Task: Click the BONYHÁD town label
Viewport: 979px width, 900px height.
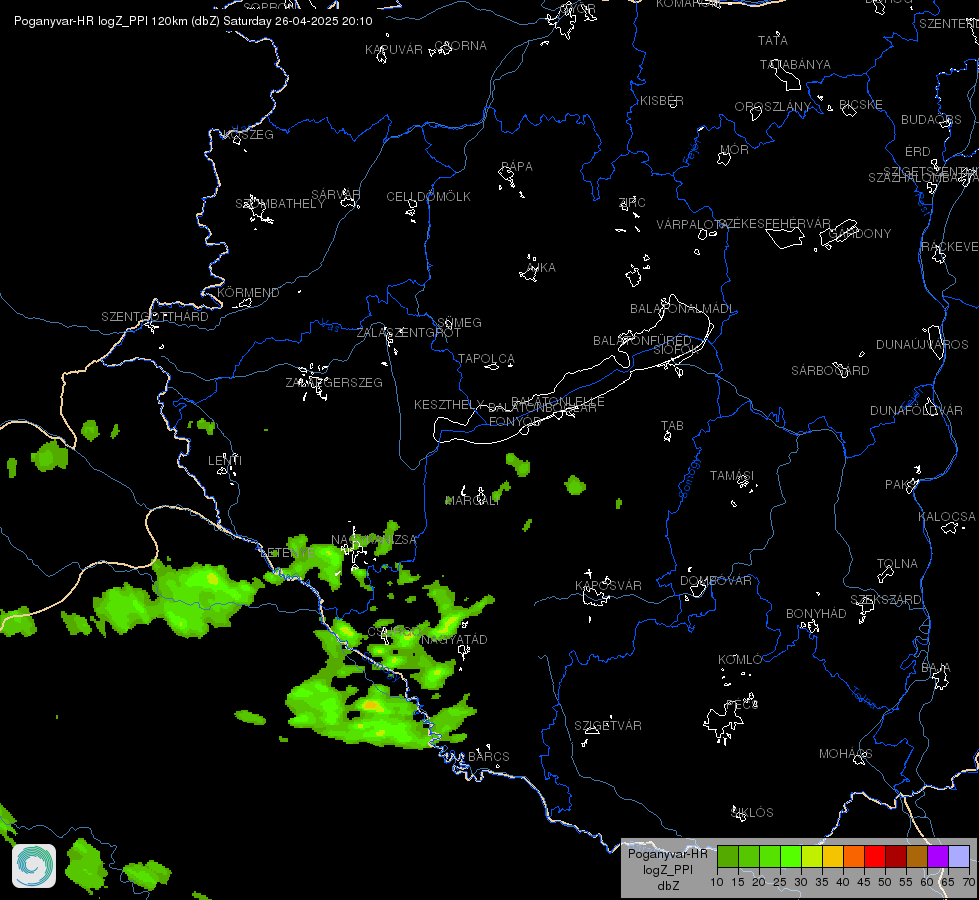Action: [x=816, y=613]
